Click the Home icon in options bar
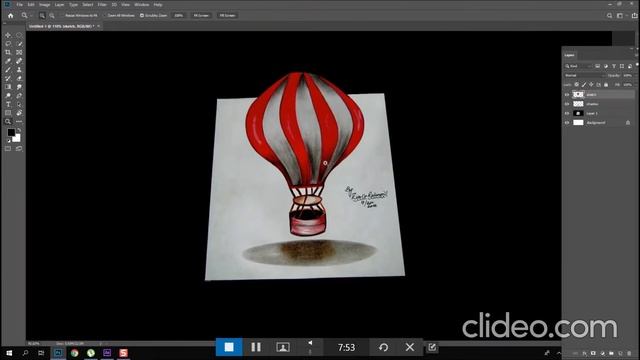This screenshot has height=360, width=640. (x=11, y=16)
